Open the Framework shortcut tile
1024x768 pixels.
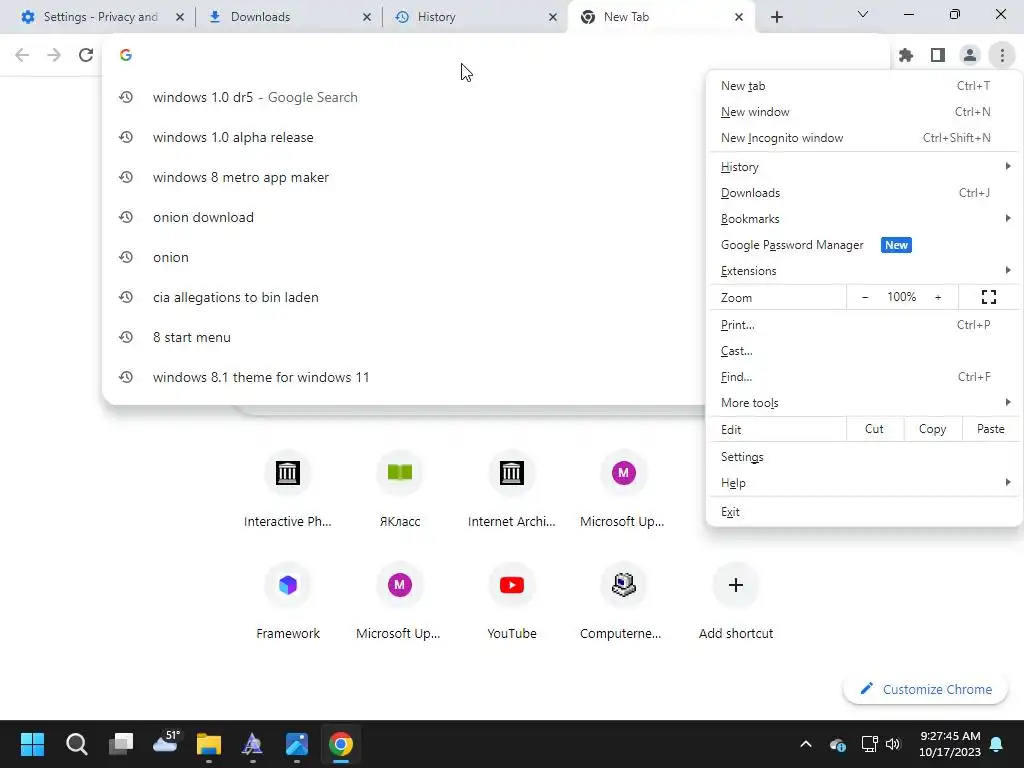[x=287, y=601]
